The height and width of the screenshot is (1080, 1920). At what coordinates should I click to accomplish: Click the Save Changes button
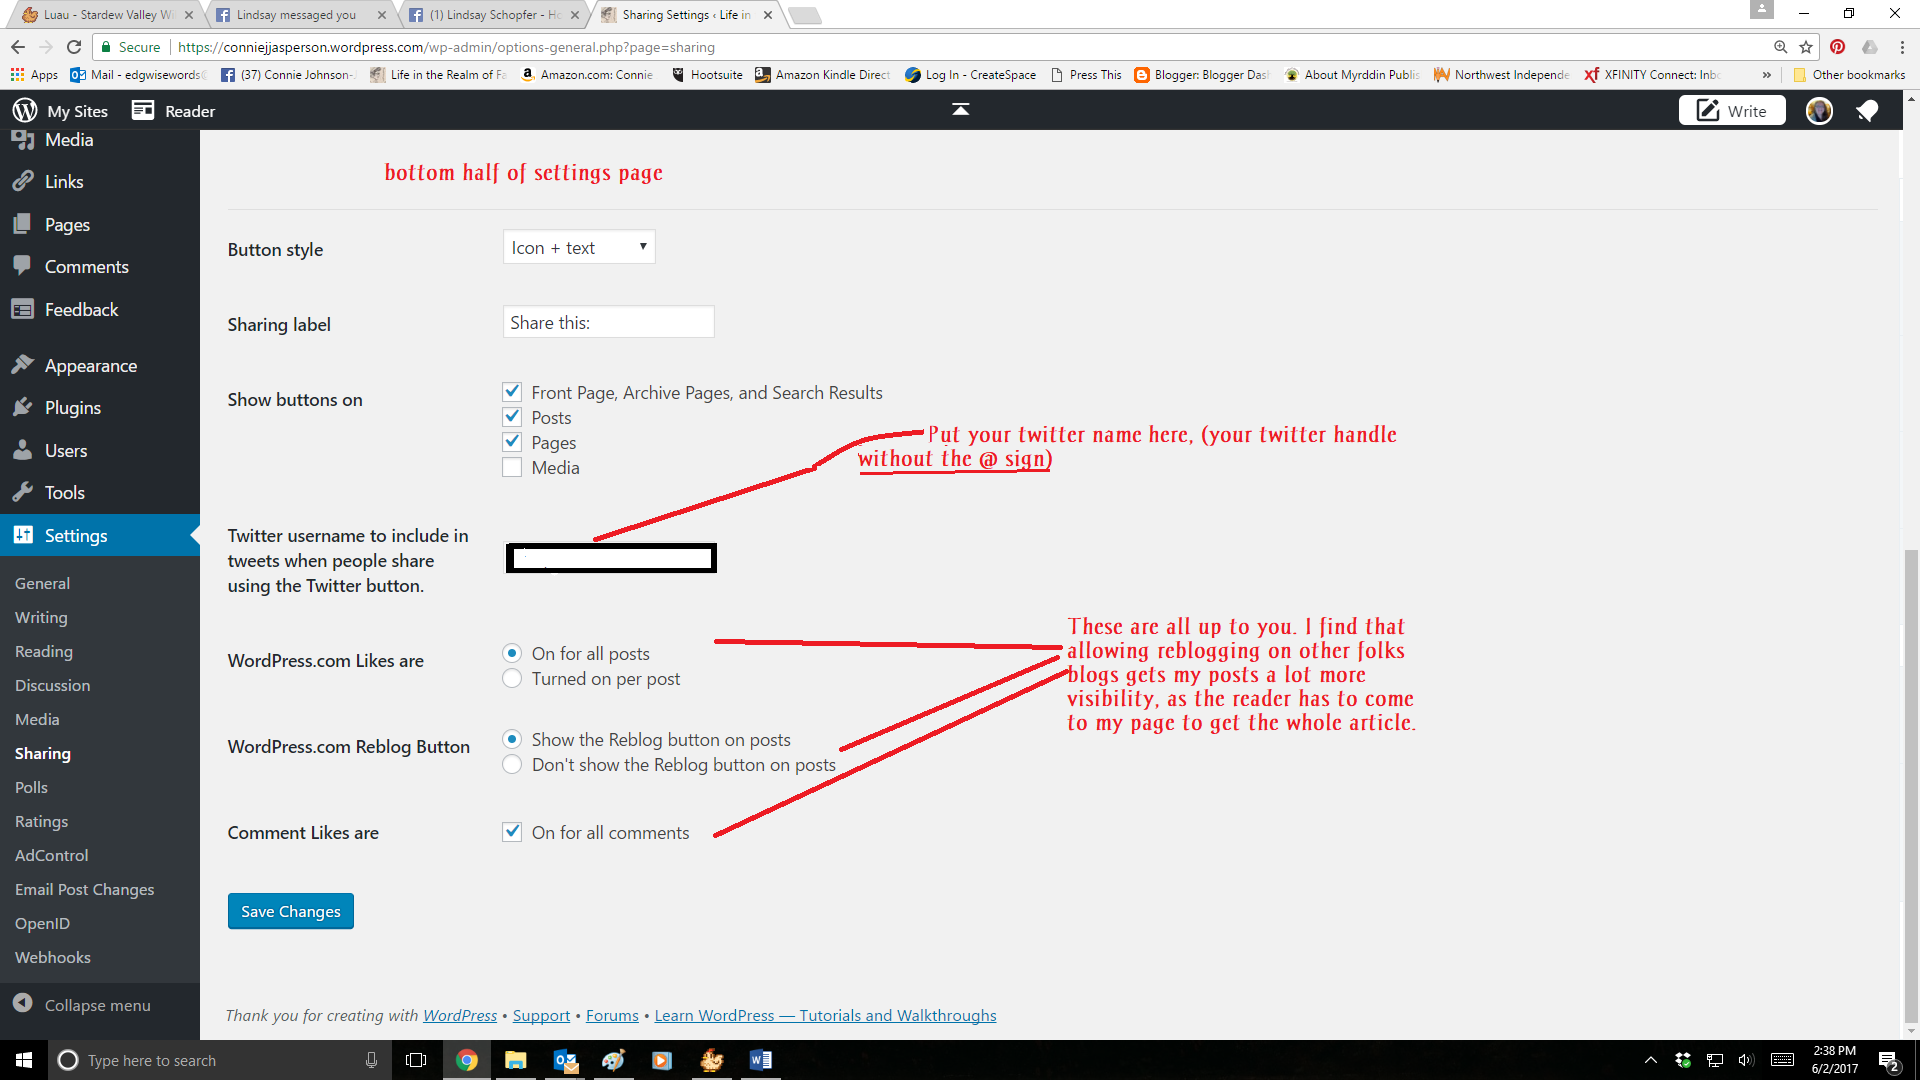(x=290, y=911)
